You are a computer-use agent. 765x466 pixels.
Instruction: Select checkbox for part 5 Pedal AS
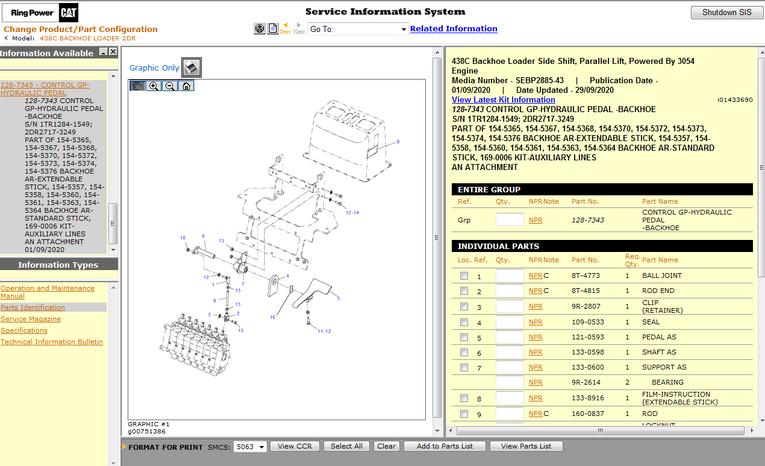[x=463, y=338]
